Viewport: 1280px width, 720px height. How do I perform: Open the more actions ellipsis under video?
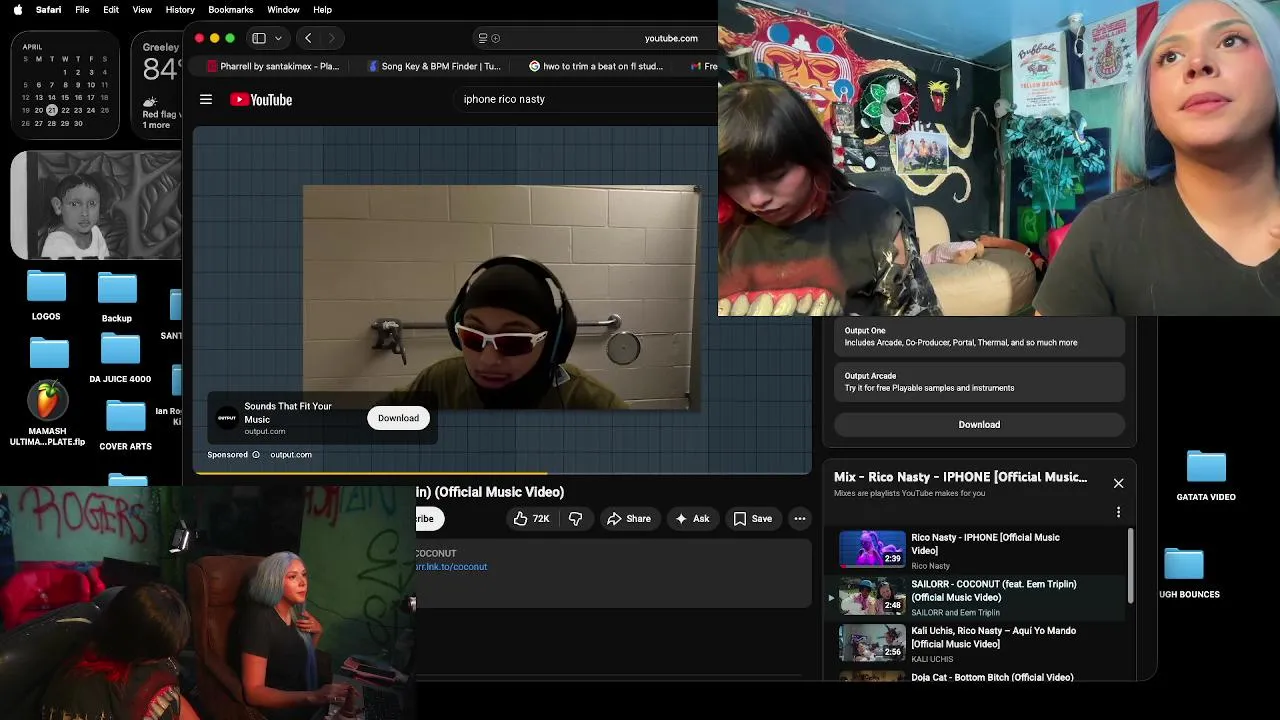pos(799,519)
